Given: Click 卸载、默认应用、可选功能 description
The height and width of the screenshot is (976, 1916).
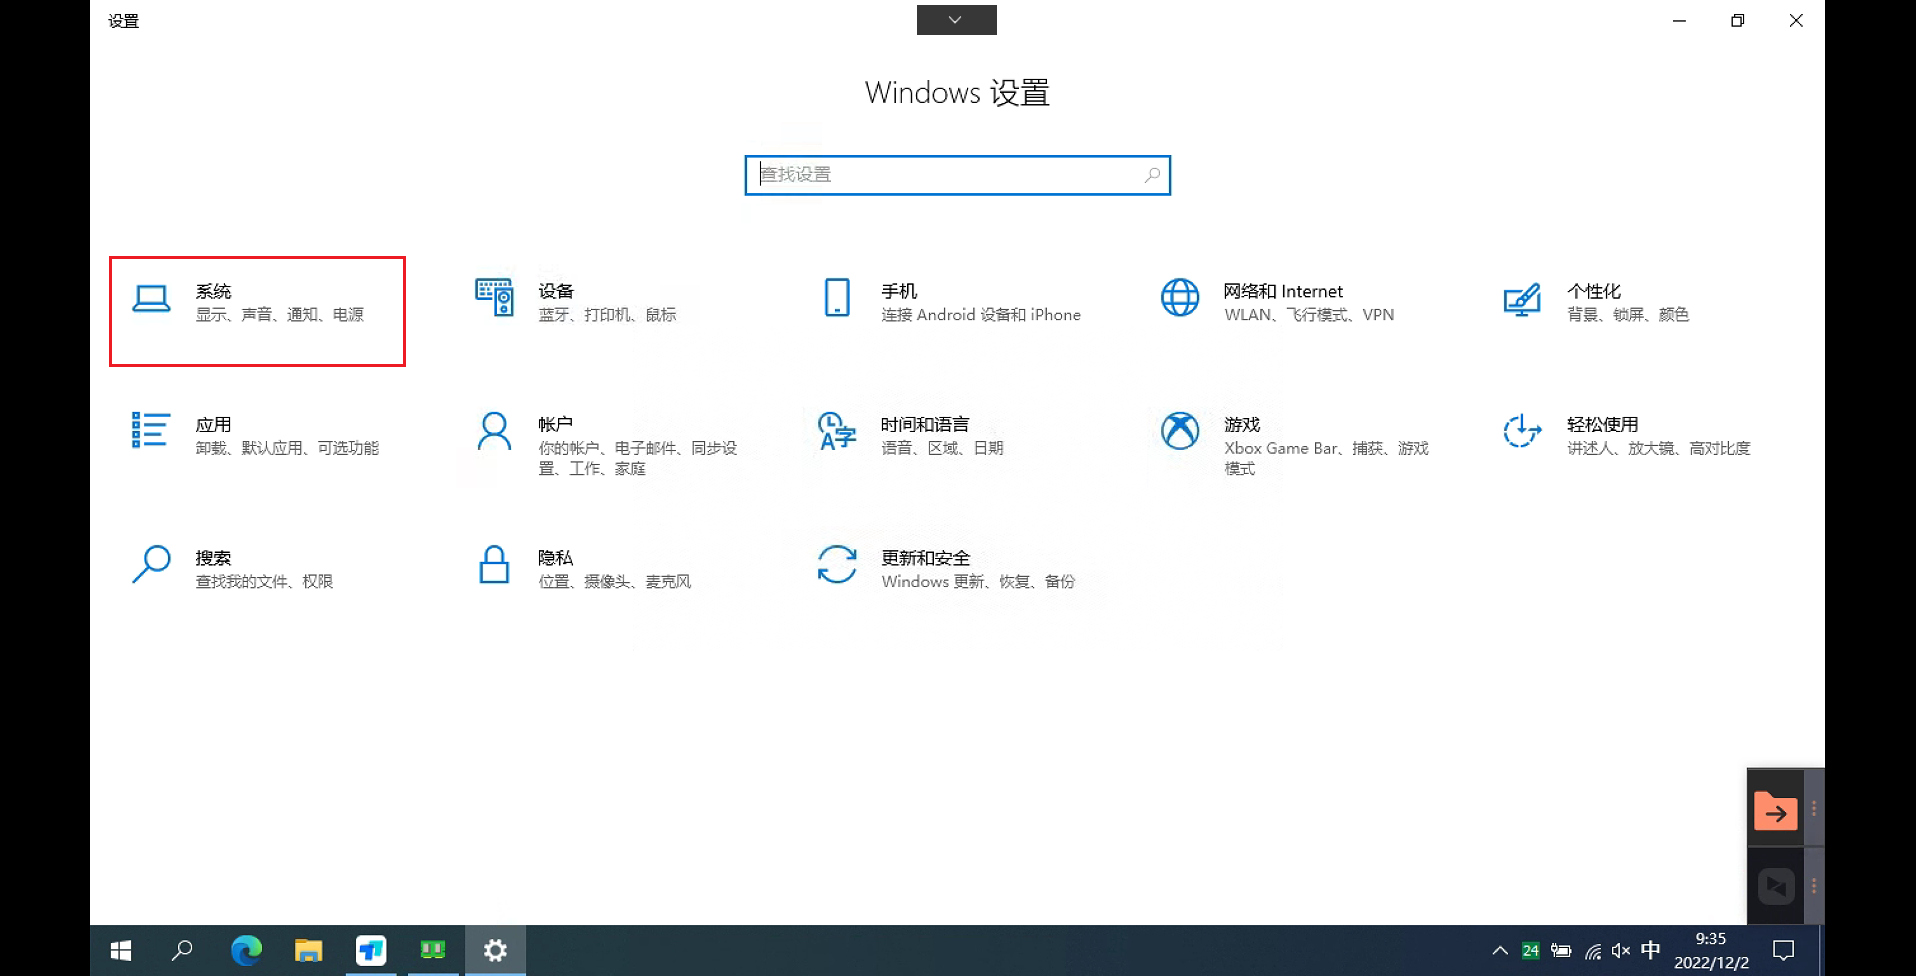Looking at the screenshot, I should (x=287, y=448).
